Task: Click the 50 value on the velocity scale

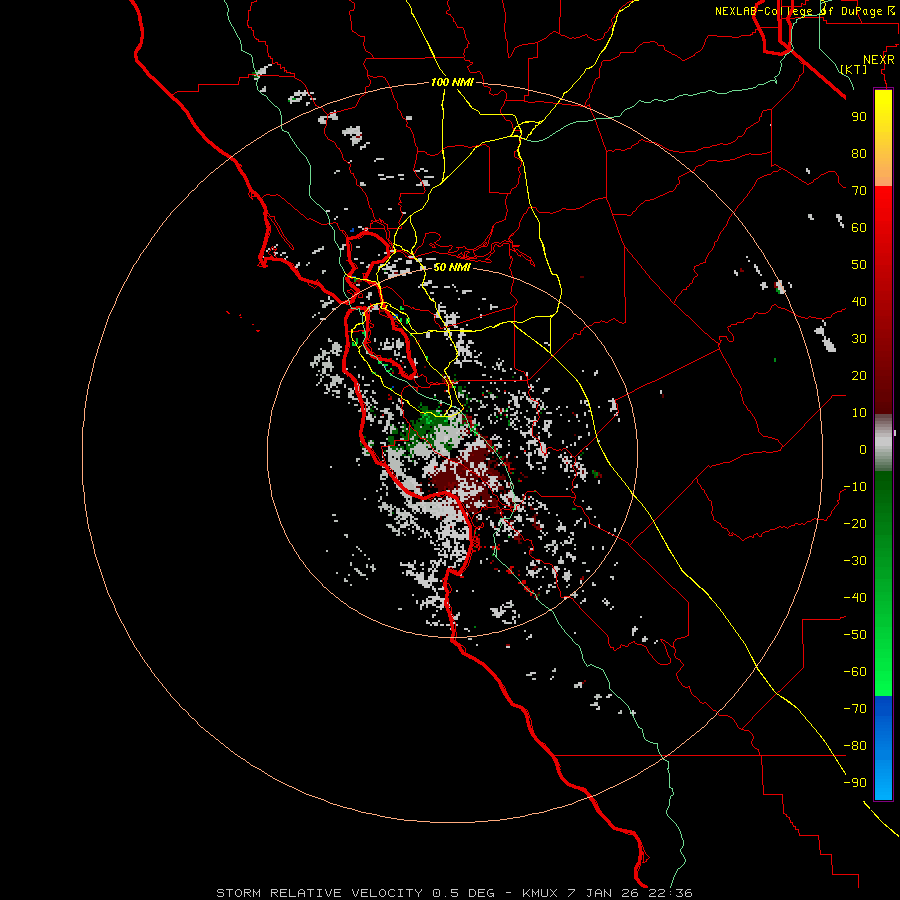Action: pyautogui.click(x=859, y=265)
